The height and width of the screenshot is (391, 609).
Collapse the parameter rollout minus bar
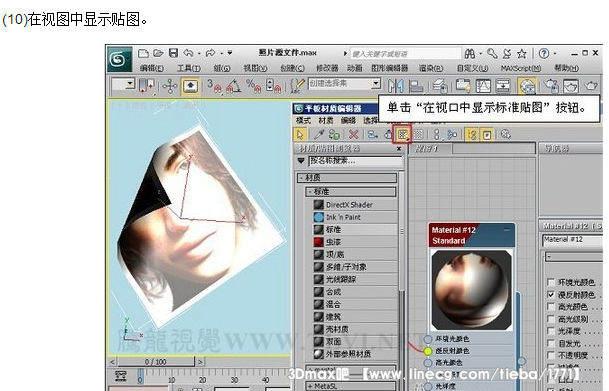tap(574, 256)
